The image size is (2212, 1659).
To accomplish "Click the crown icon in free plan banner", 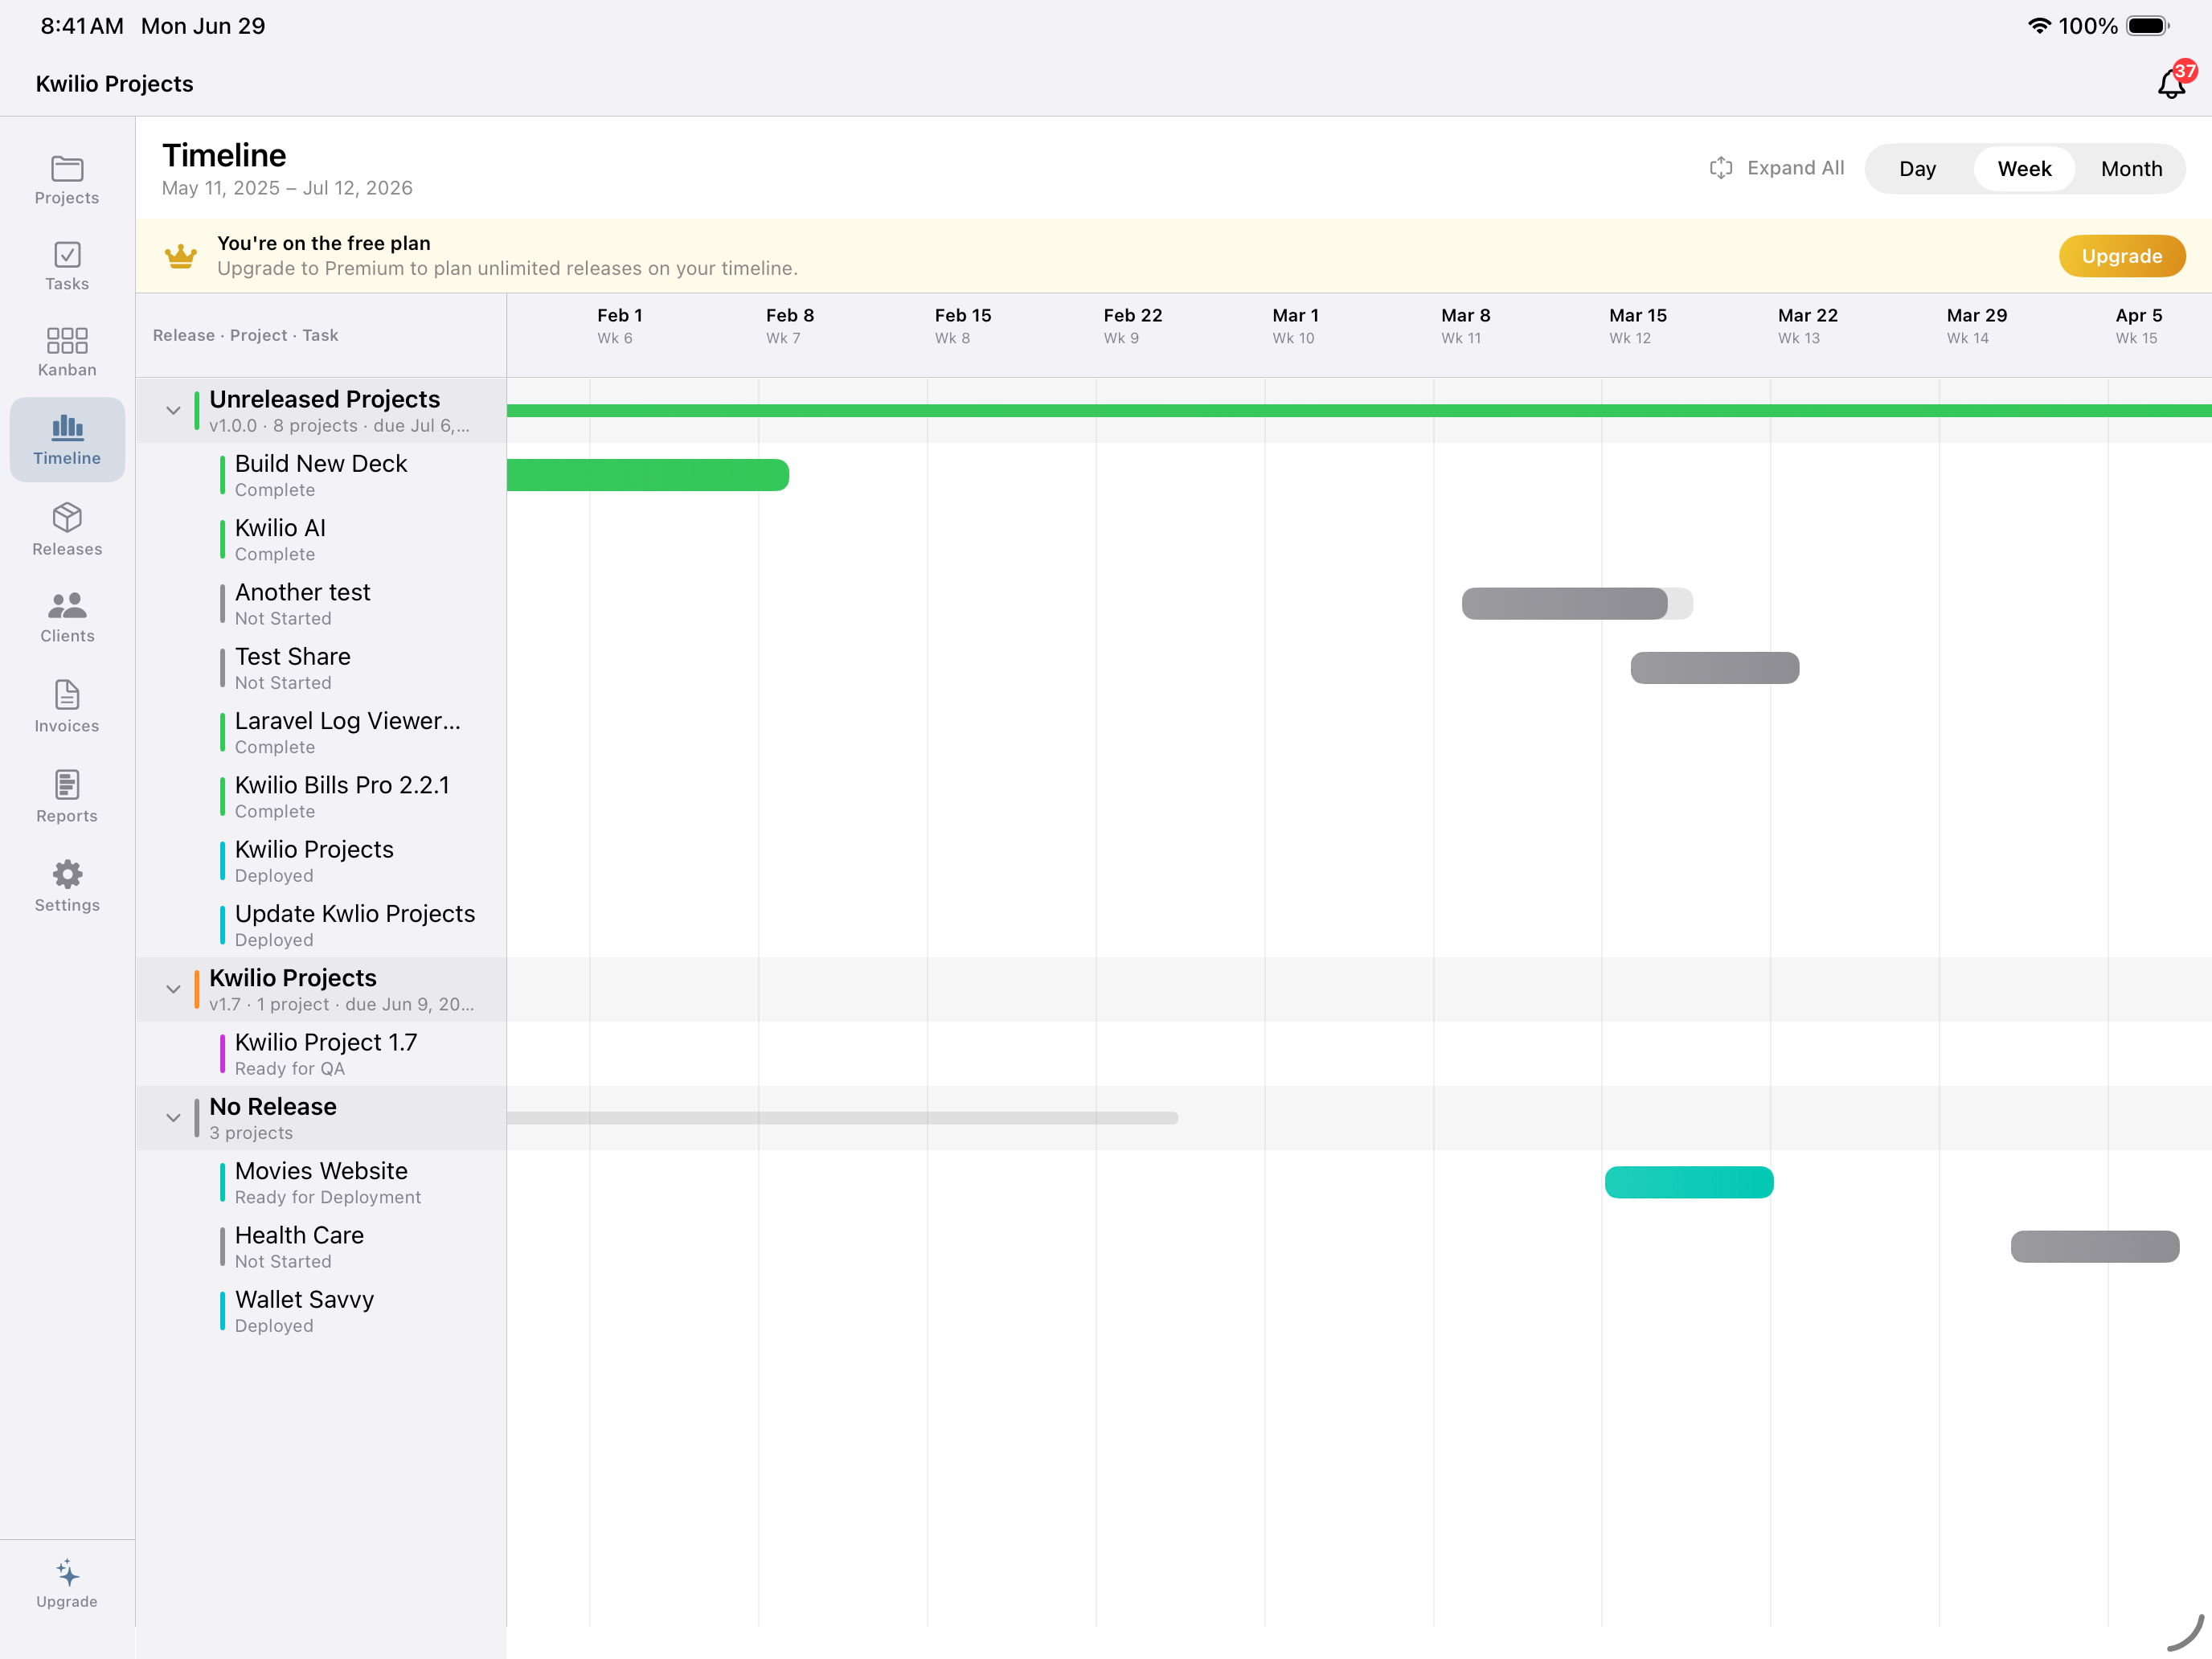I will (181, 256).
